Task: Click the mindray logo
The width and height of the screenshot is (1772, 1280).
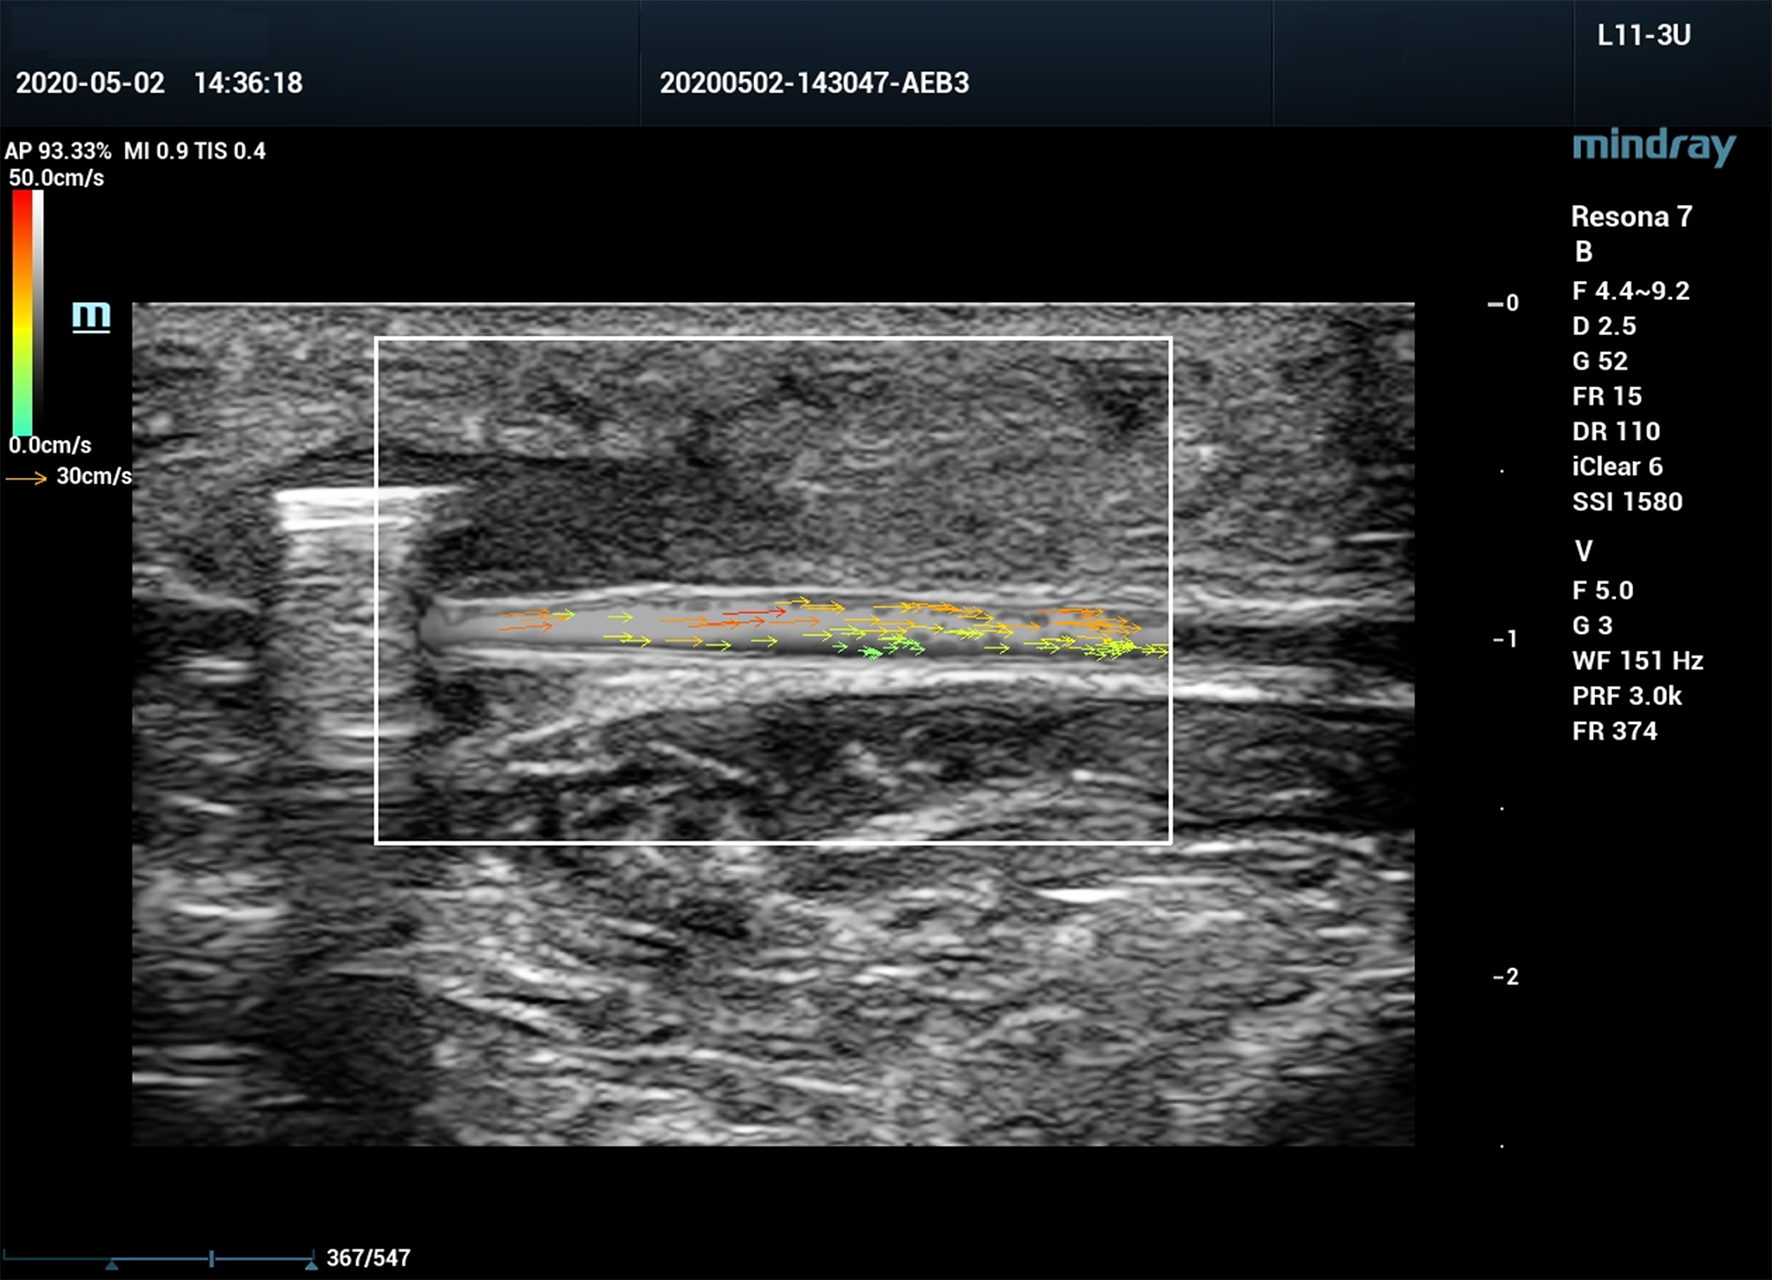Action: point(1654,147)
